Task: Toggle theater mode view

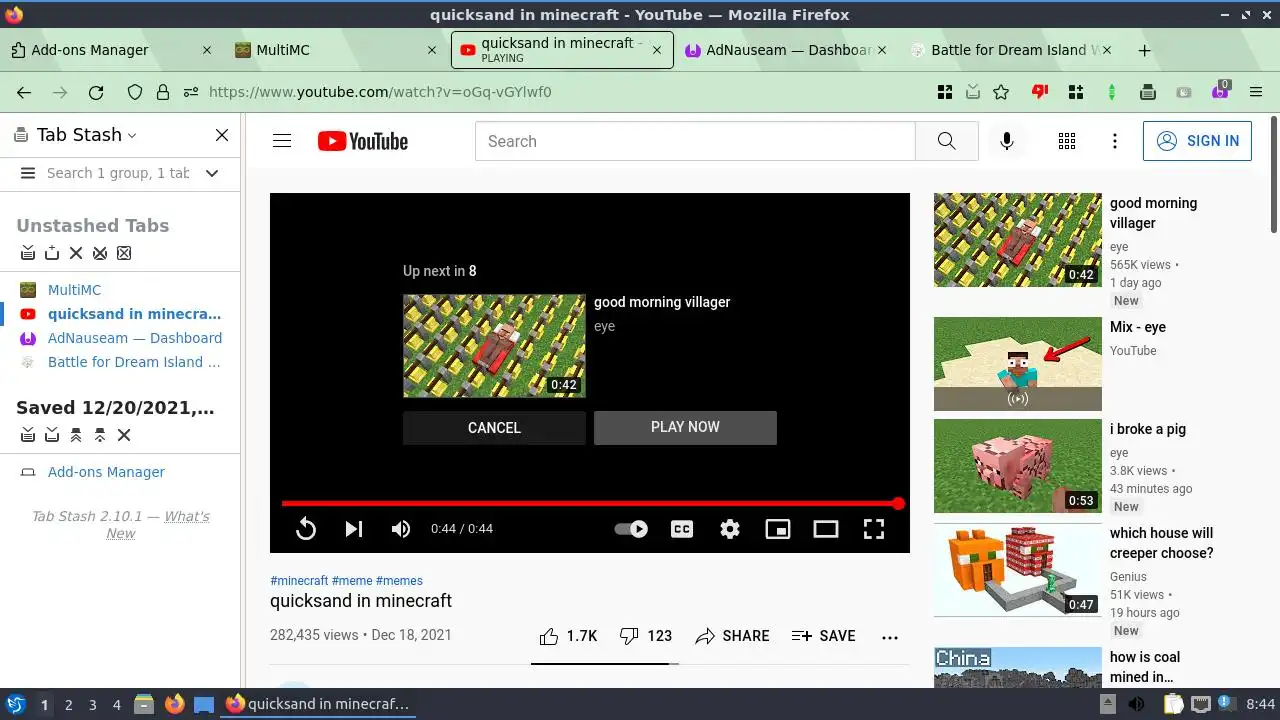Action: tap(826, 529)
